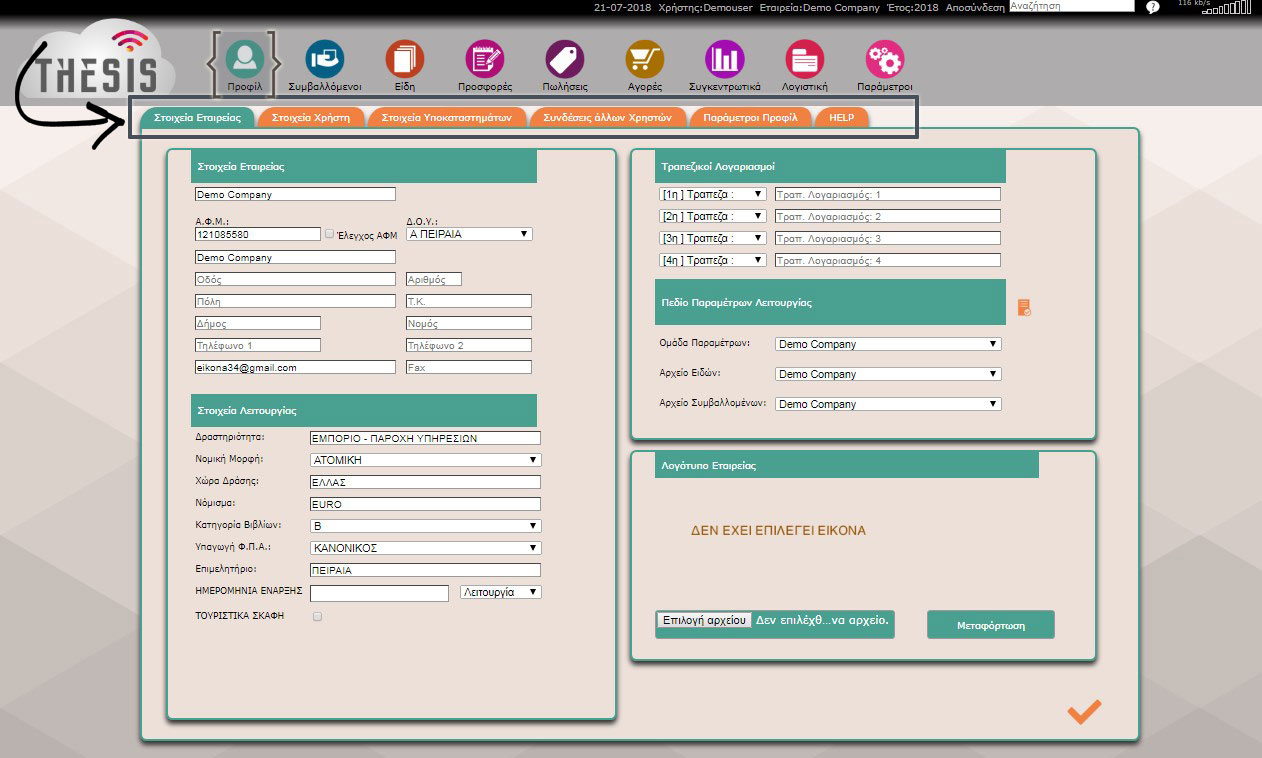Click the orange document icon beside Πεδίο Παραμέτρων
Viewport: 1262px width, 758px height.
[1024, 308]
